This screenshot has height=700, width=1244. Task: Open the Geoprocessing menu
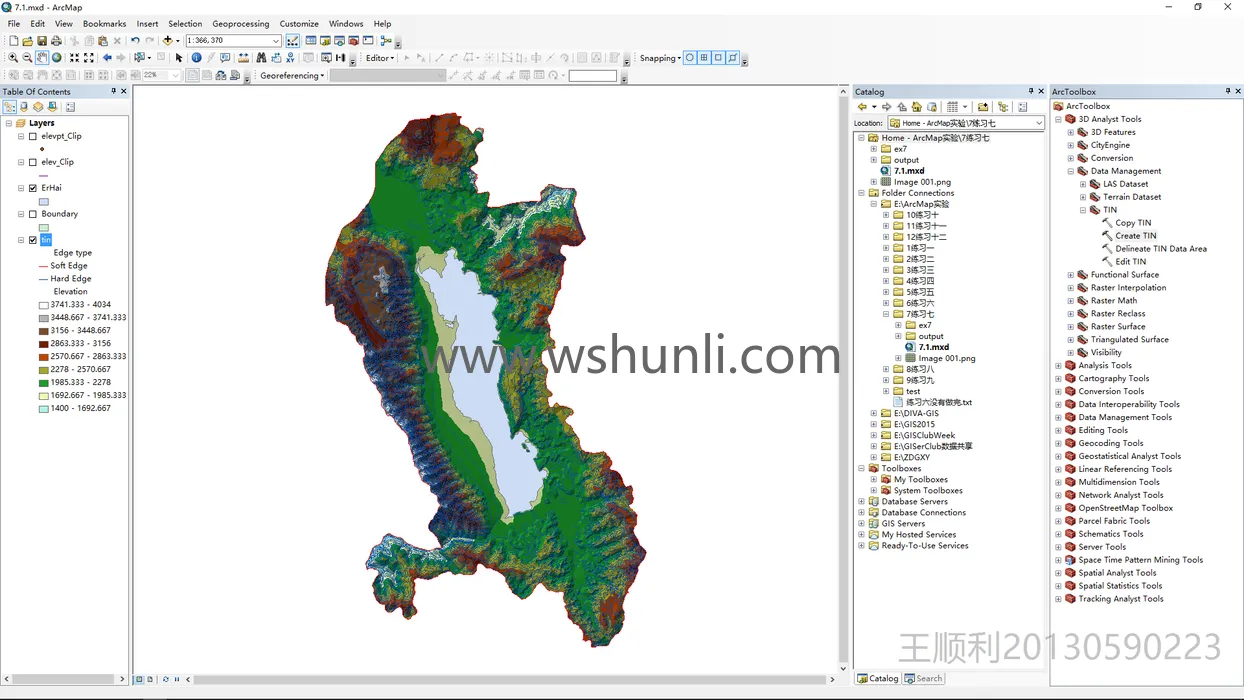(240, 24)
